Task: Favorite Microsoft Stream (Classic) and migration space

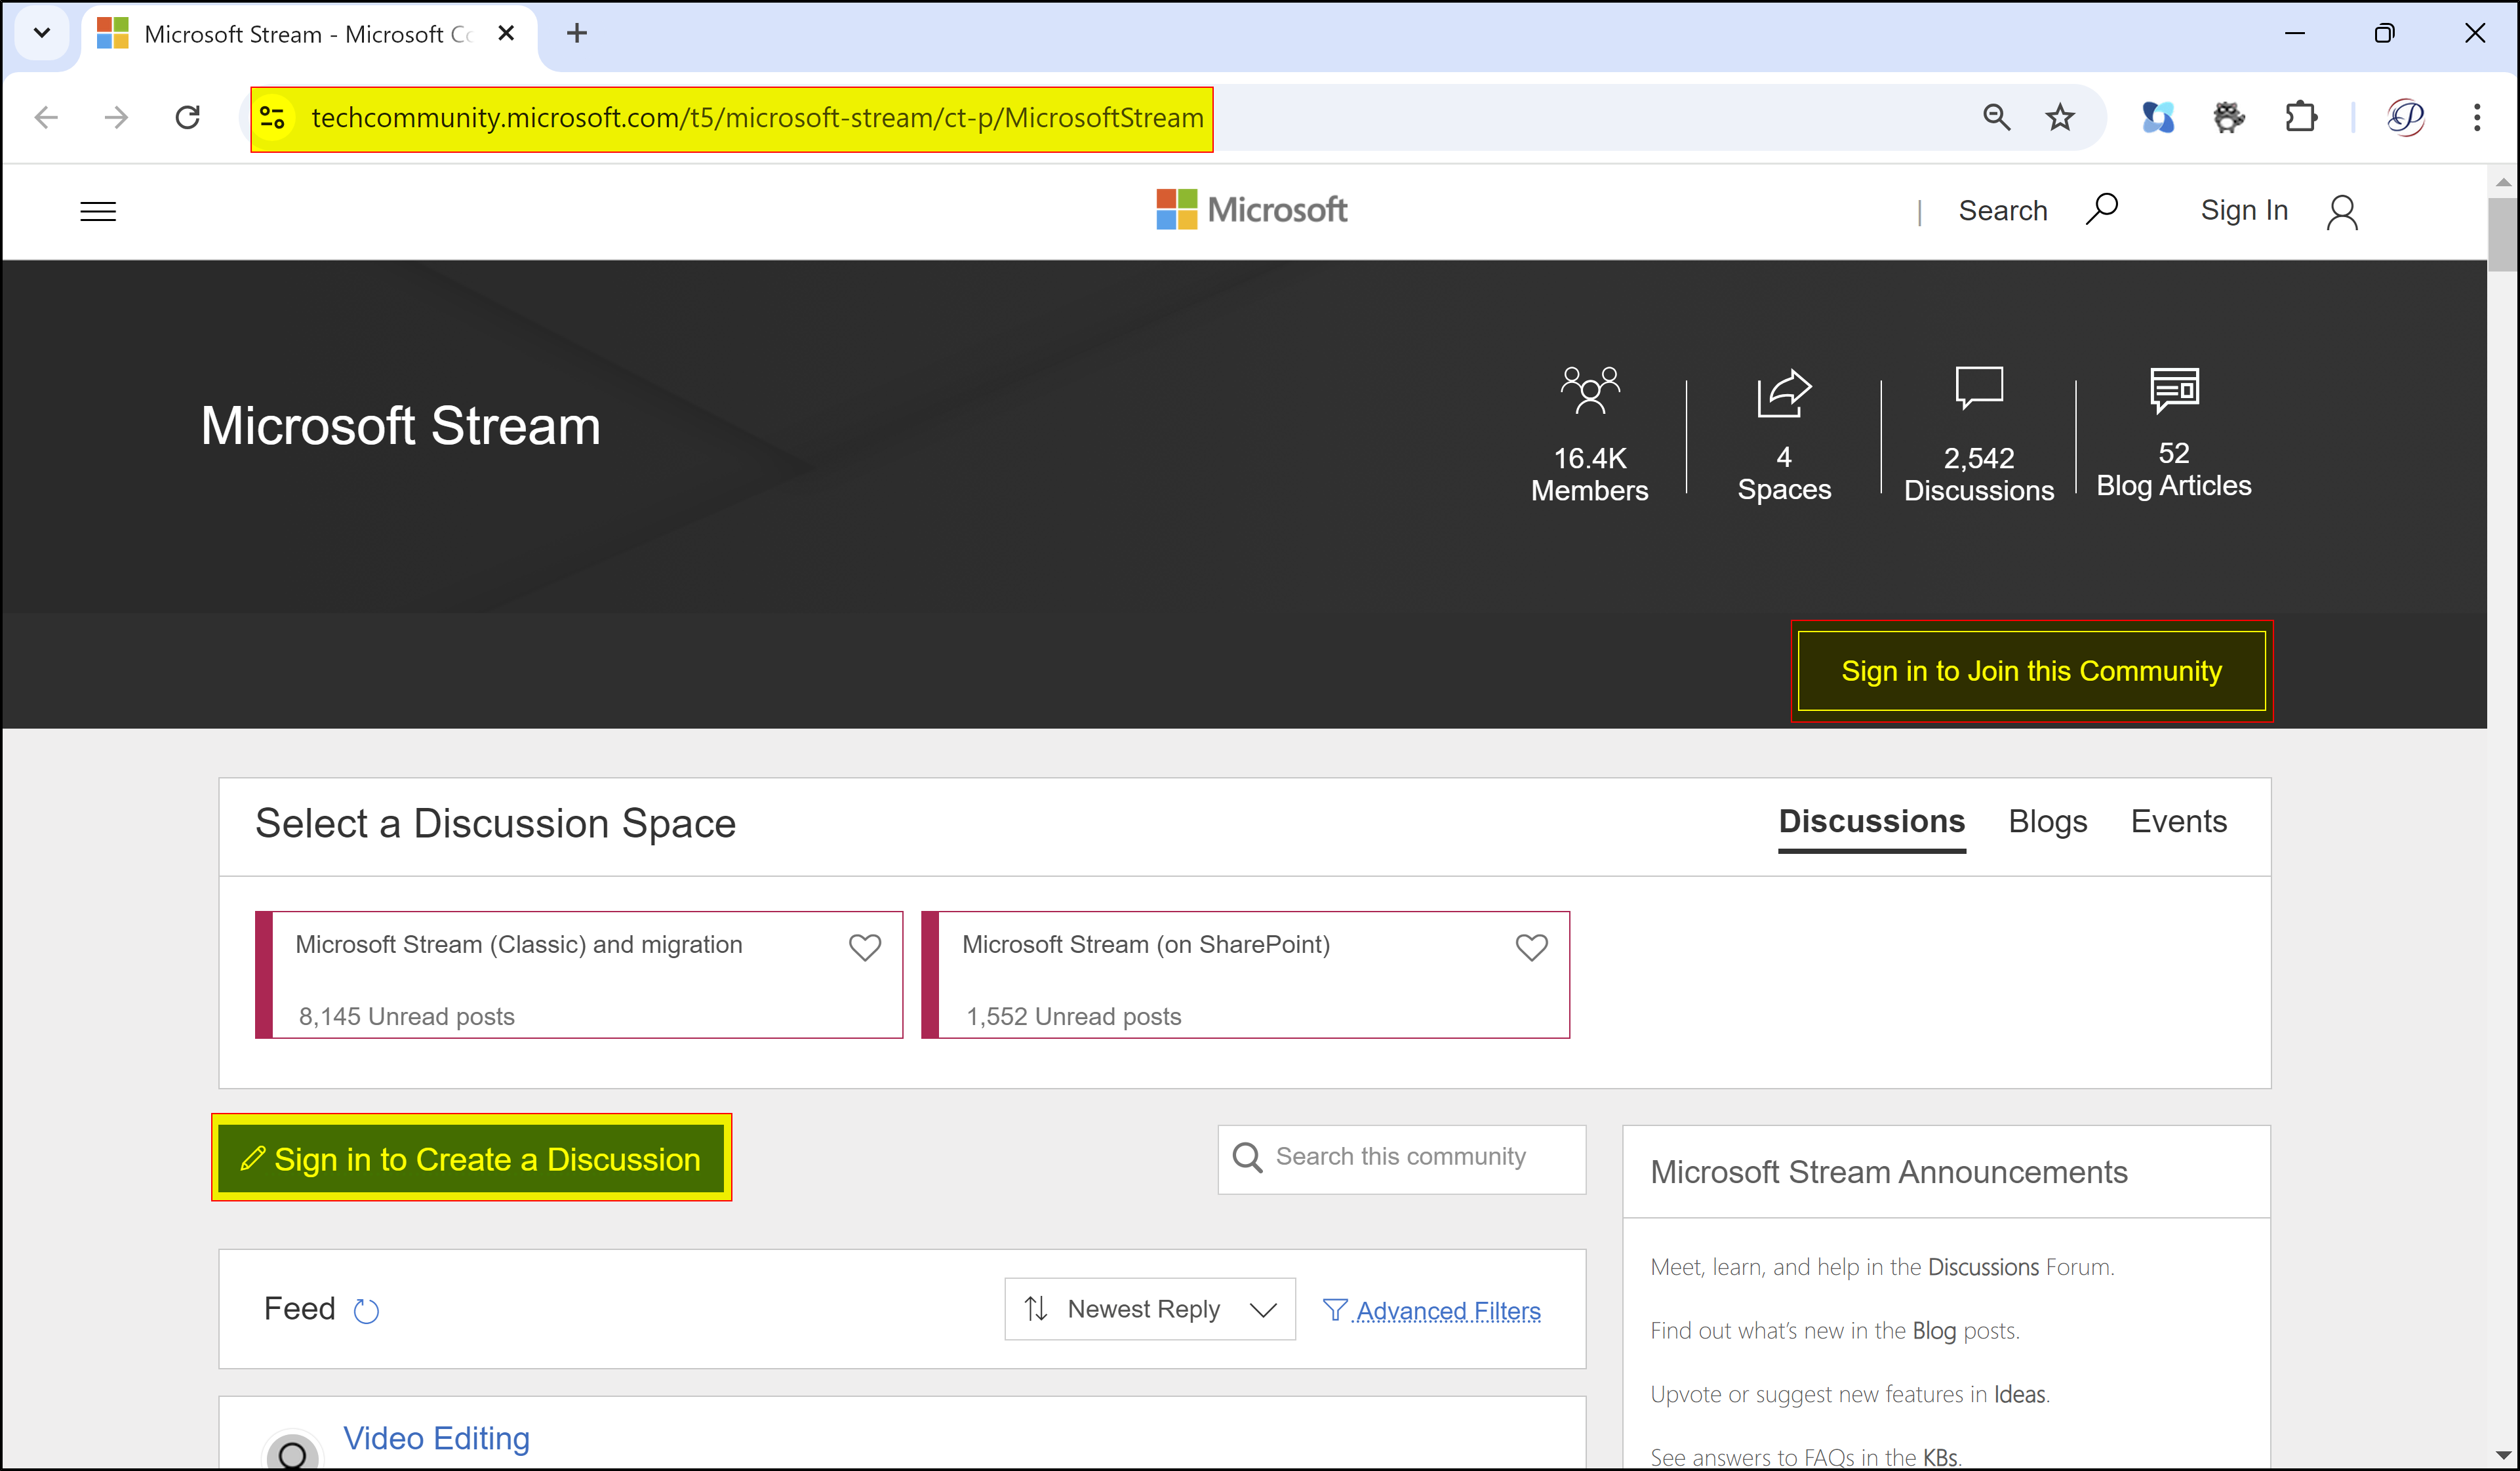Action: tap(865, 947)
